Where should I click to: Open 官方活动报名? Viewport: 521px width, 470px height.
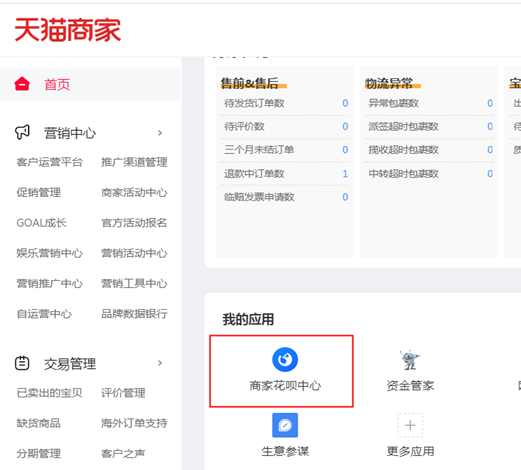[134, 223]
